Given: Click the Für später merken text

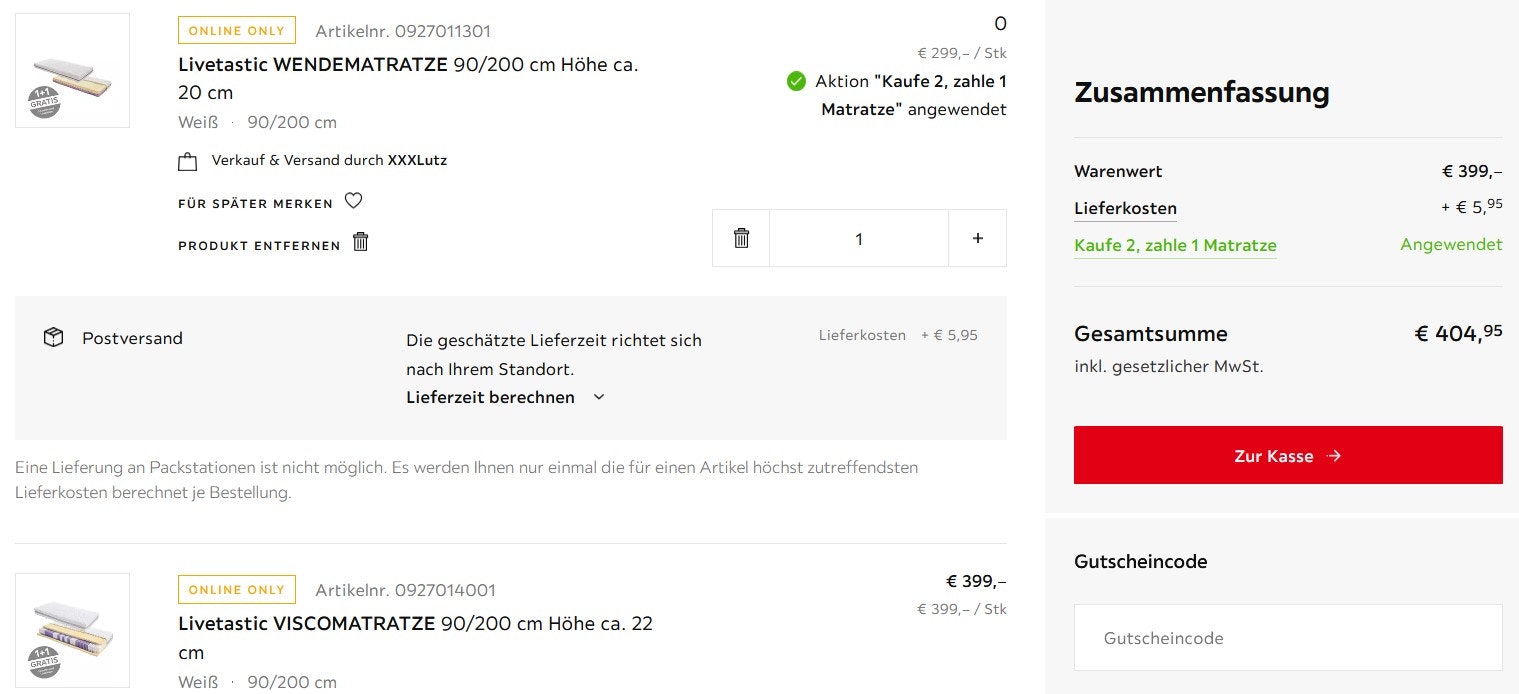Looking at the screenshot, I should coord(255,204).
